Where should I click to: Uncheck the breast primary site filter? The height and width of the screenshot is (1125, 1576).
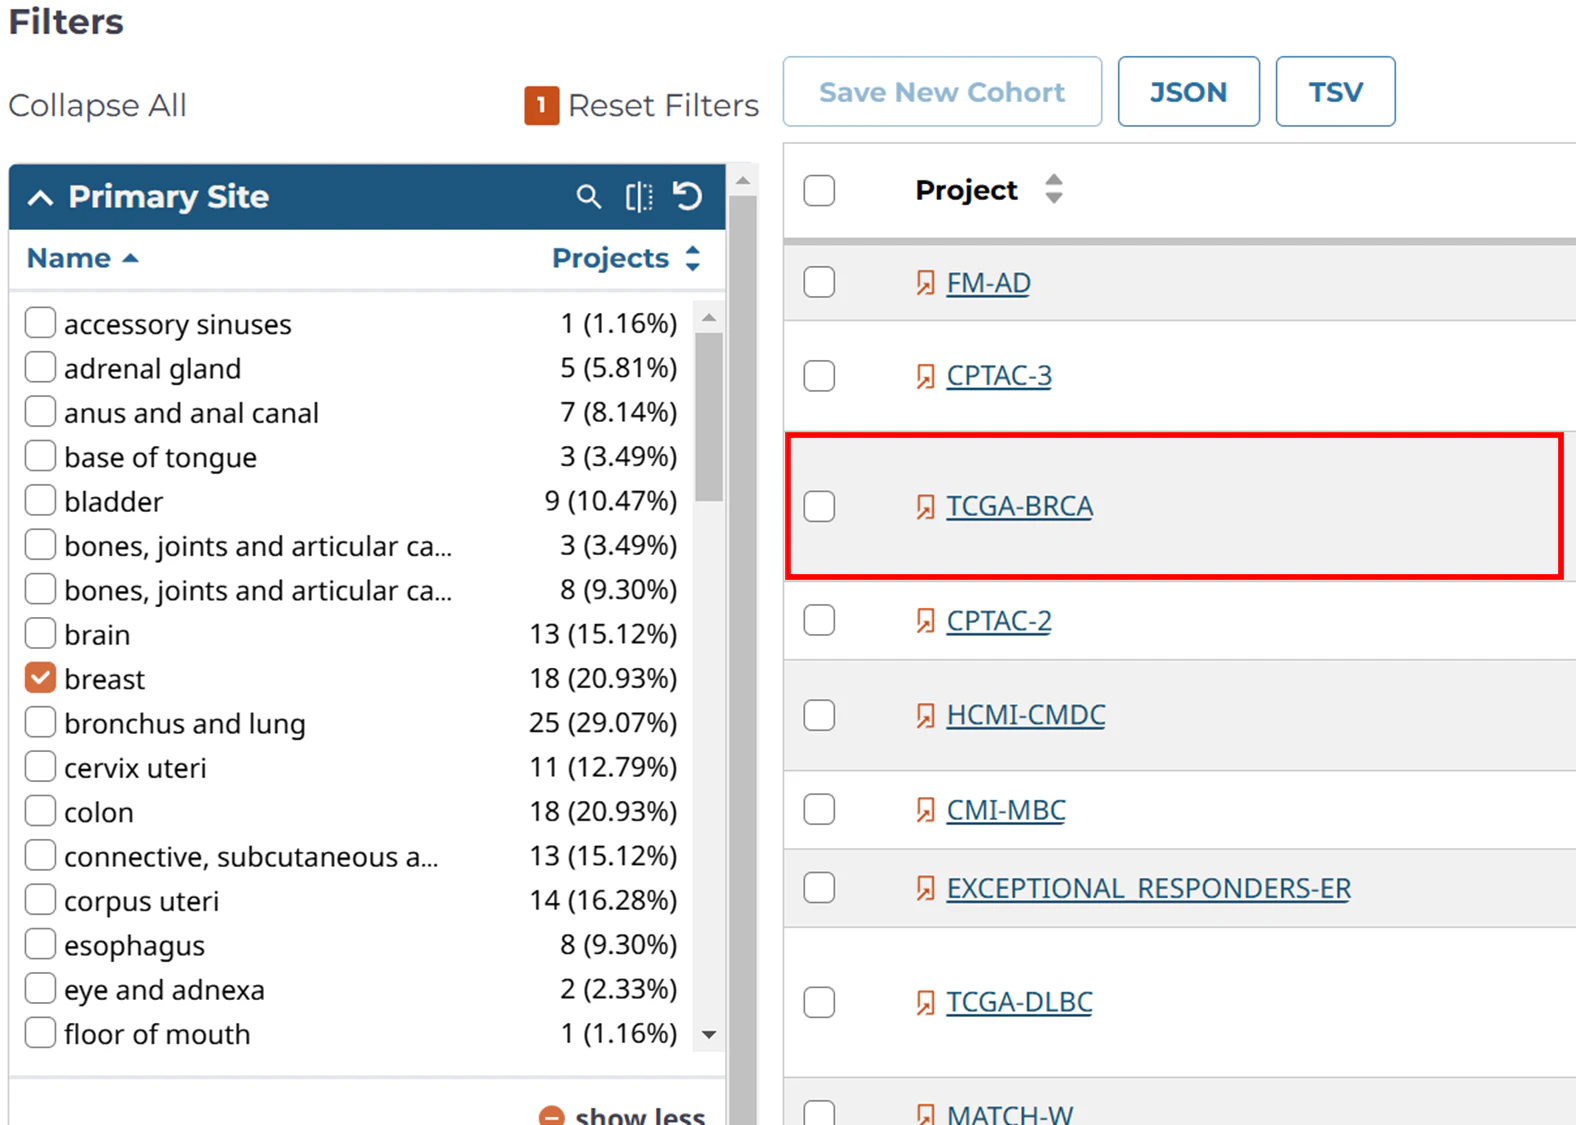pos(40,678)
